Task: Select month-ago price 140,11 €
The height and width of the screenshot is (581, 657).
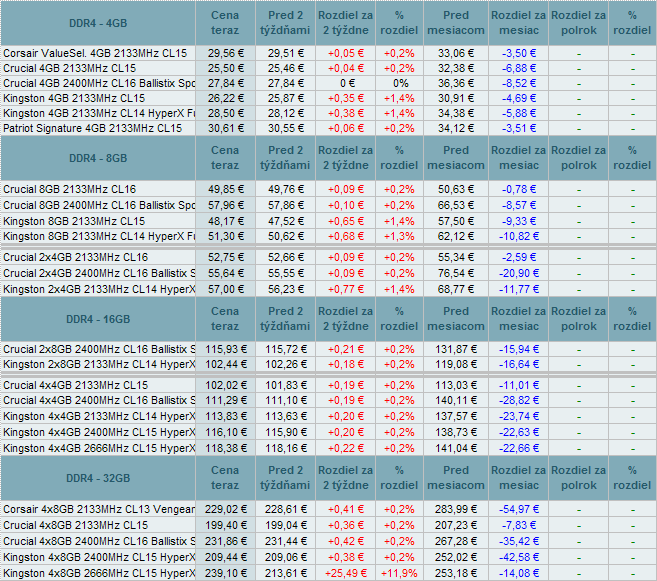Action: pyautogui.click(x=456, y=400)
